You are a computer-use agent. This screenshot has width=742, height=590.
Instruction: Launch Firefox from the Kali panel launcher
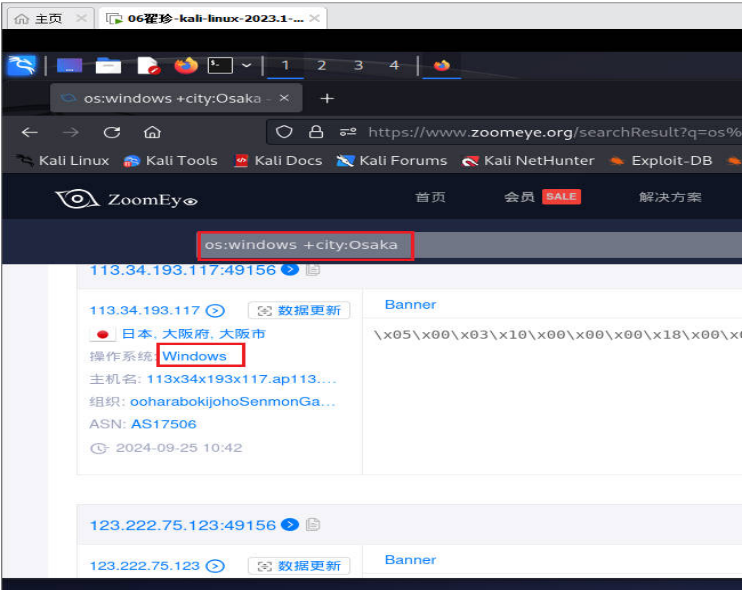point(186,65)
